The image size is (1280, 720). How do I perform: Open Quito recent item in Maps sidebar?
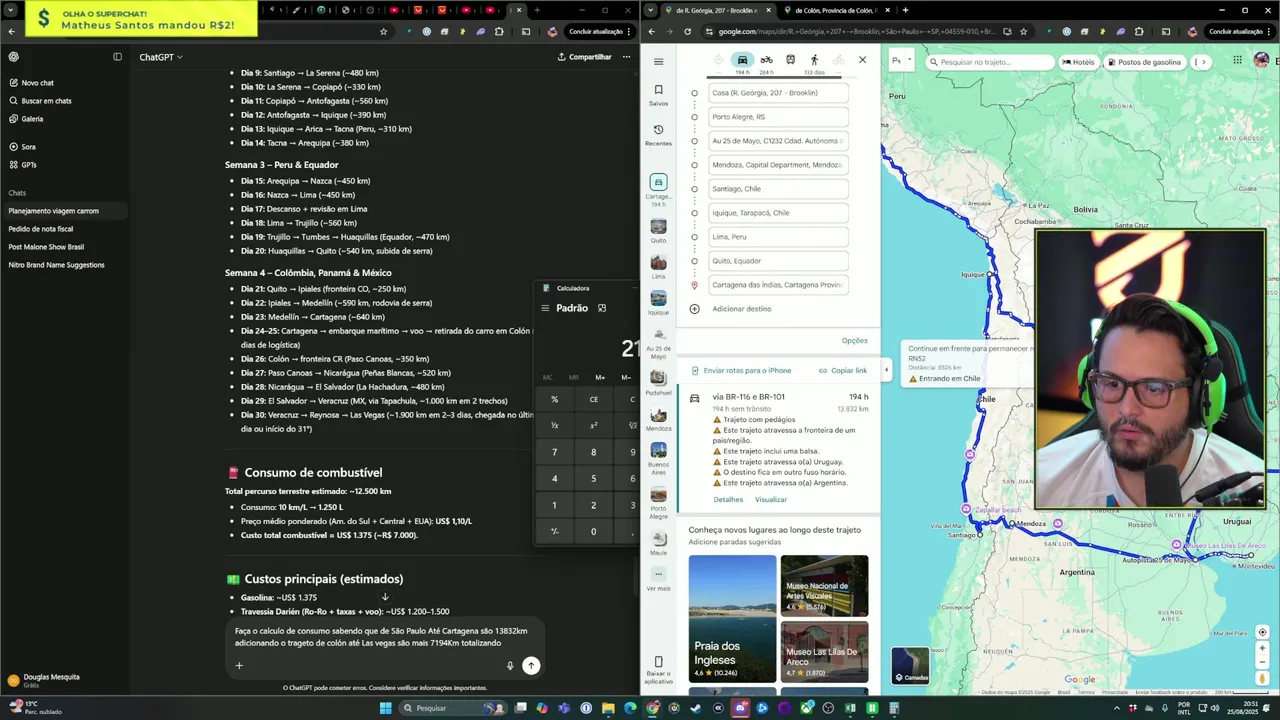click(658, 232)
